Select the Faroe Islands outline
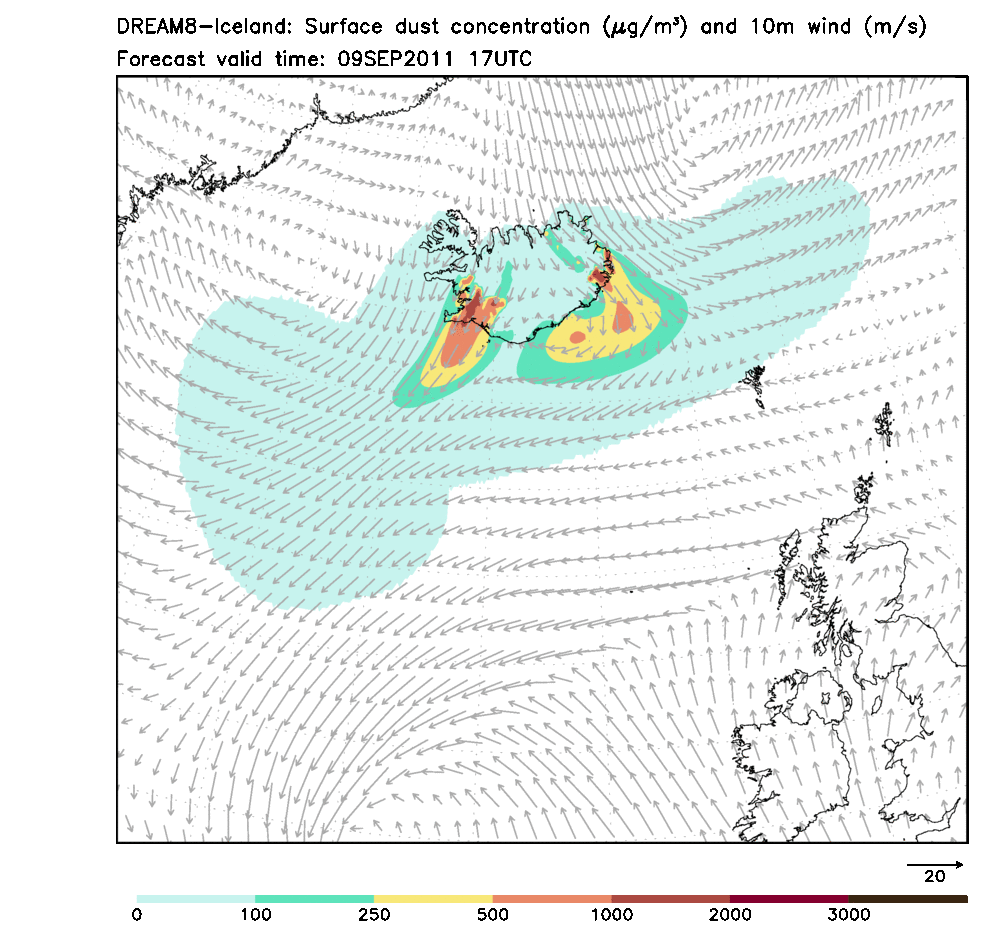The height and width of the screenshot is (937, 983). (x=756, y=384)
